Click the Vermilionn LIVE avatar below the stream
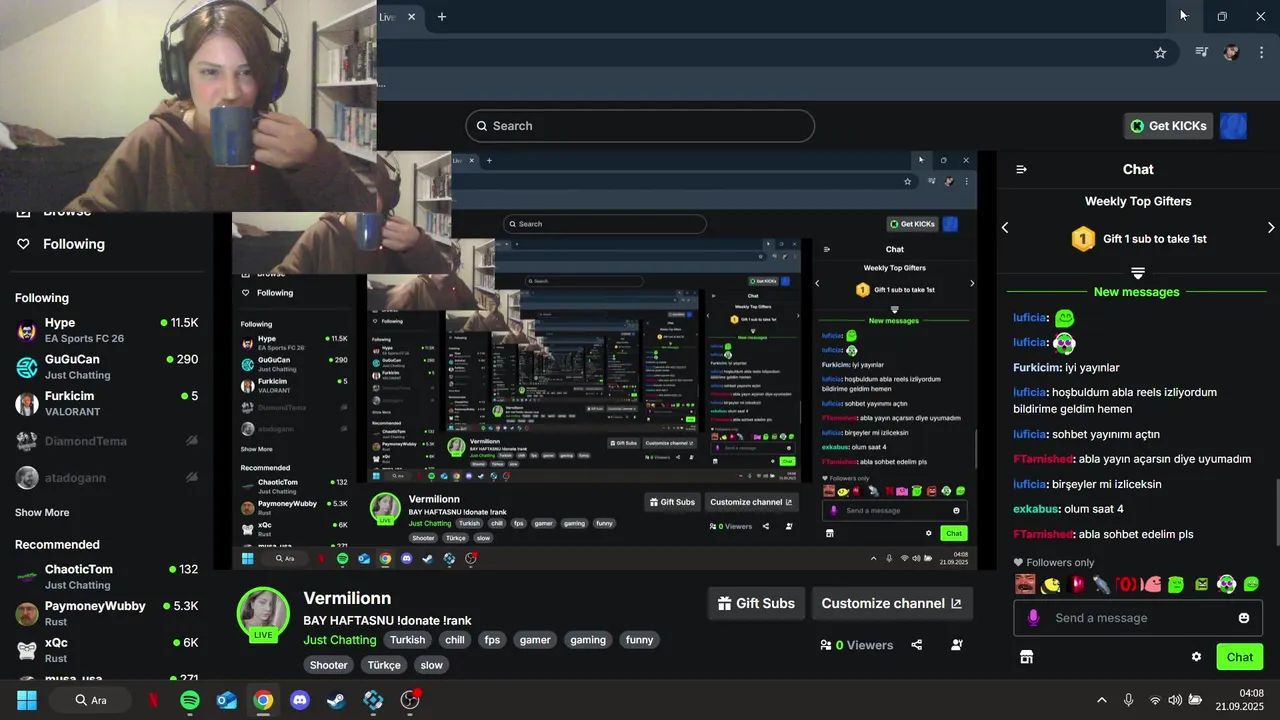 [x=263, y=612]
